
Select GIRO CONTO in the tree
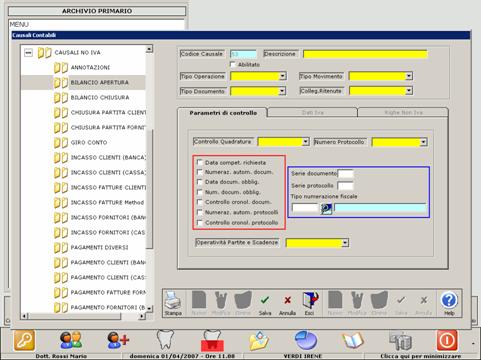(89, 142)
